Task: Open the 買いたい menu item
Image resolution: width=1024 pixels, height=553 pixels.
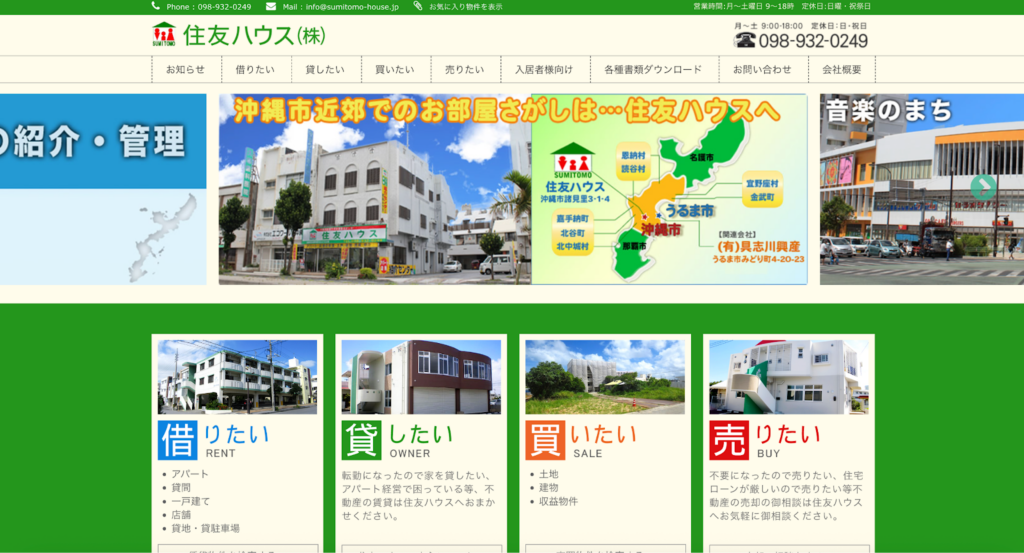Action: point(396,69)
